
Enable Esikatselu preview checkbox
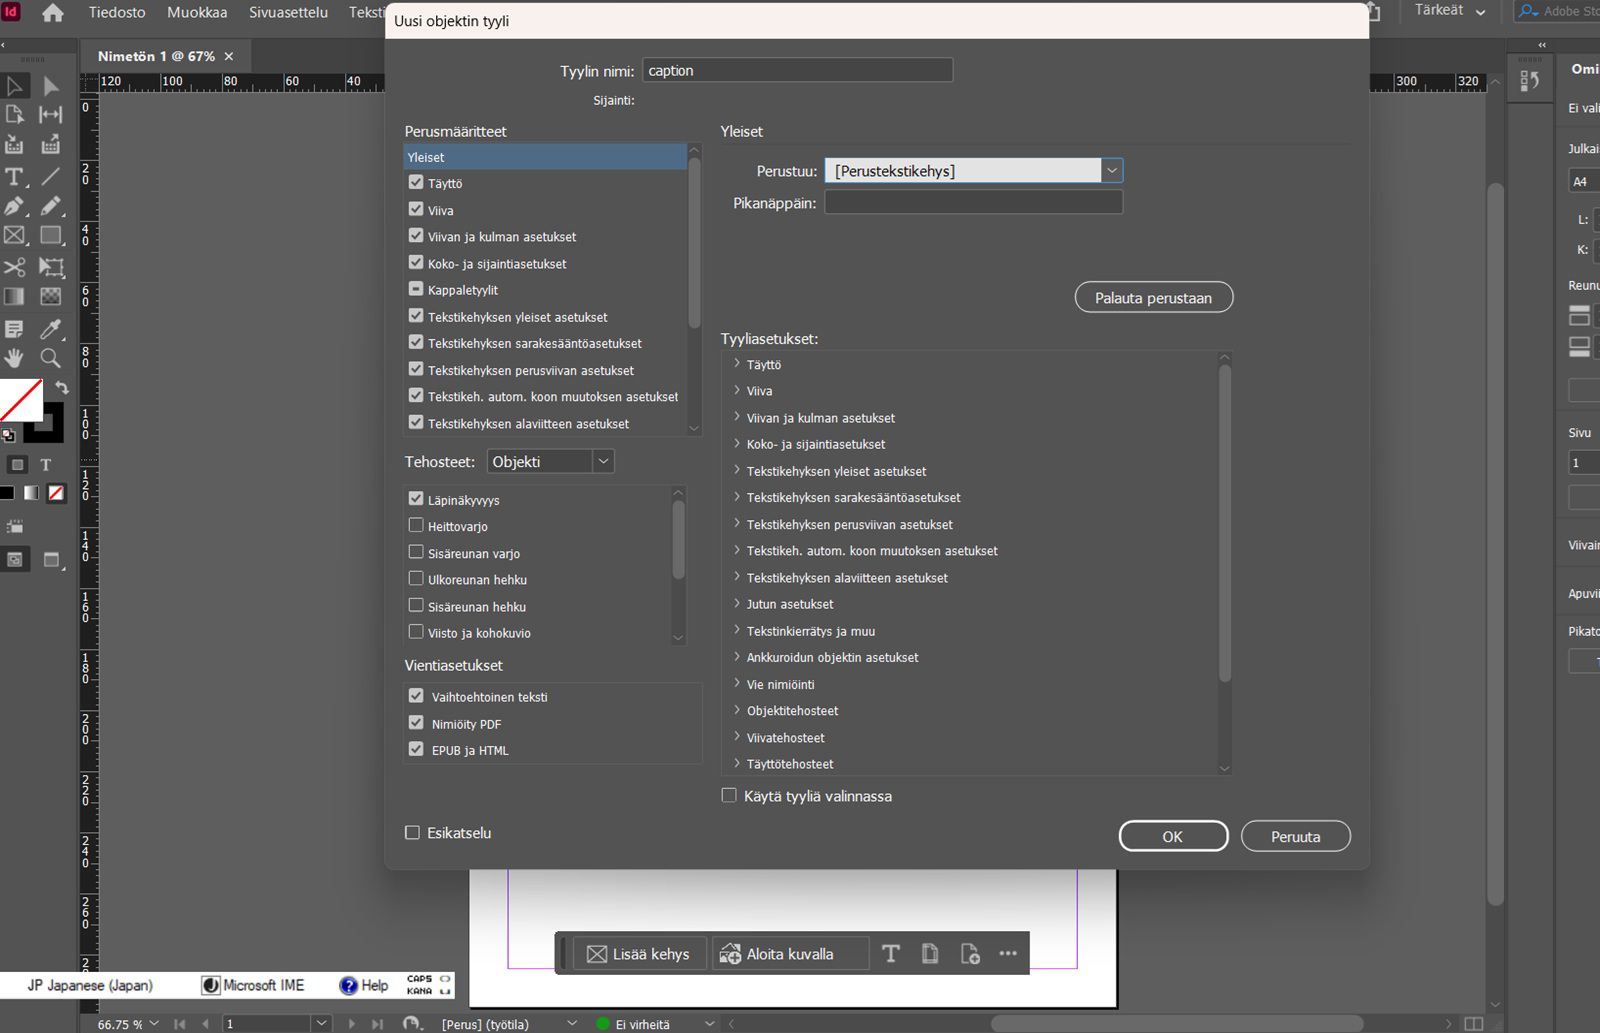412,832
